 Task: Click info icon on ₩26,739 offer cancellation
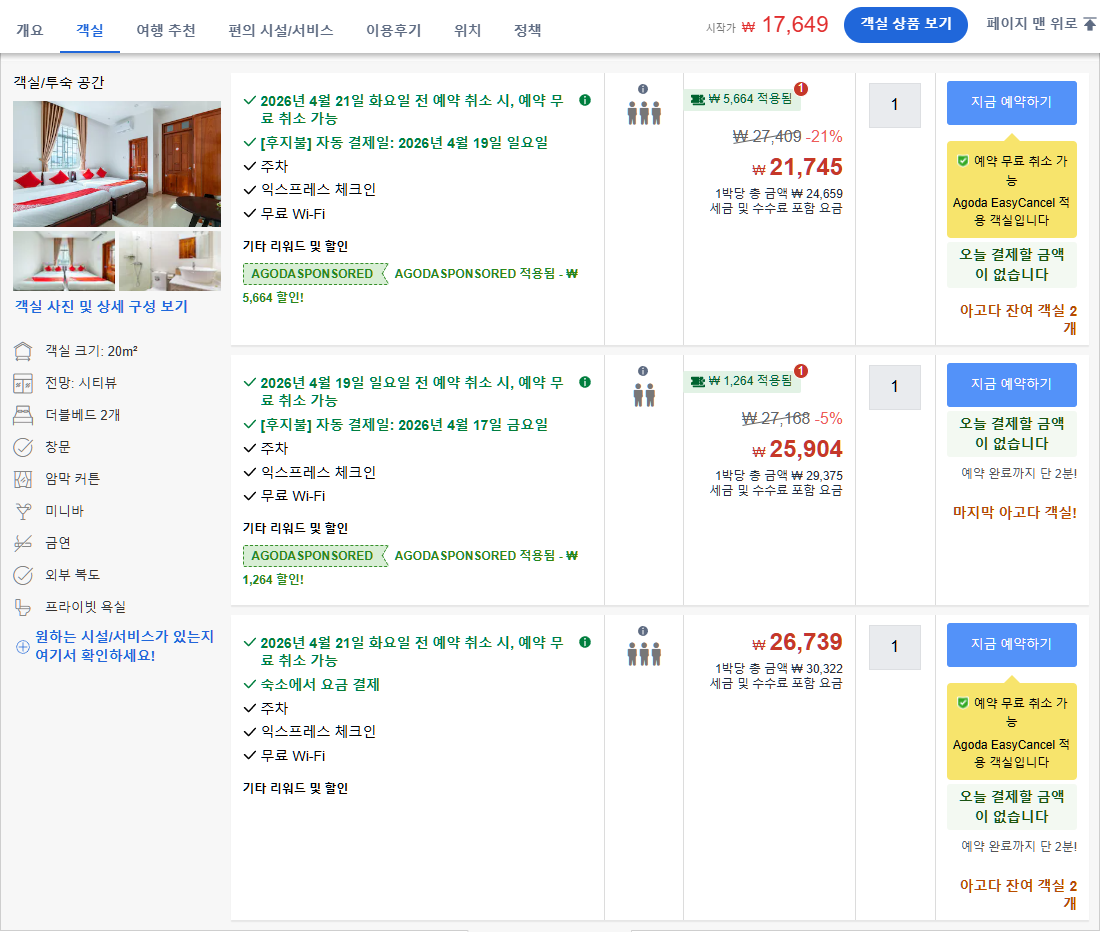coord(585,642)
